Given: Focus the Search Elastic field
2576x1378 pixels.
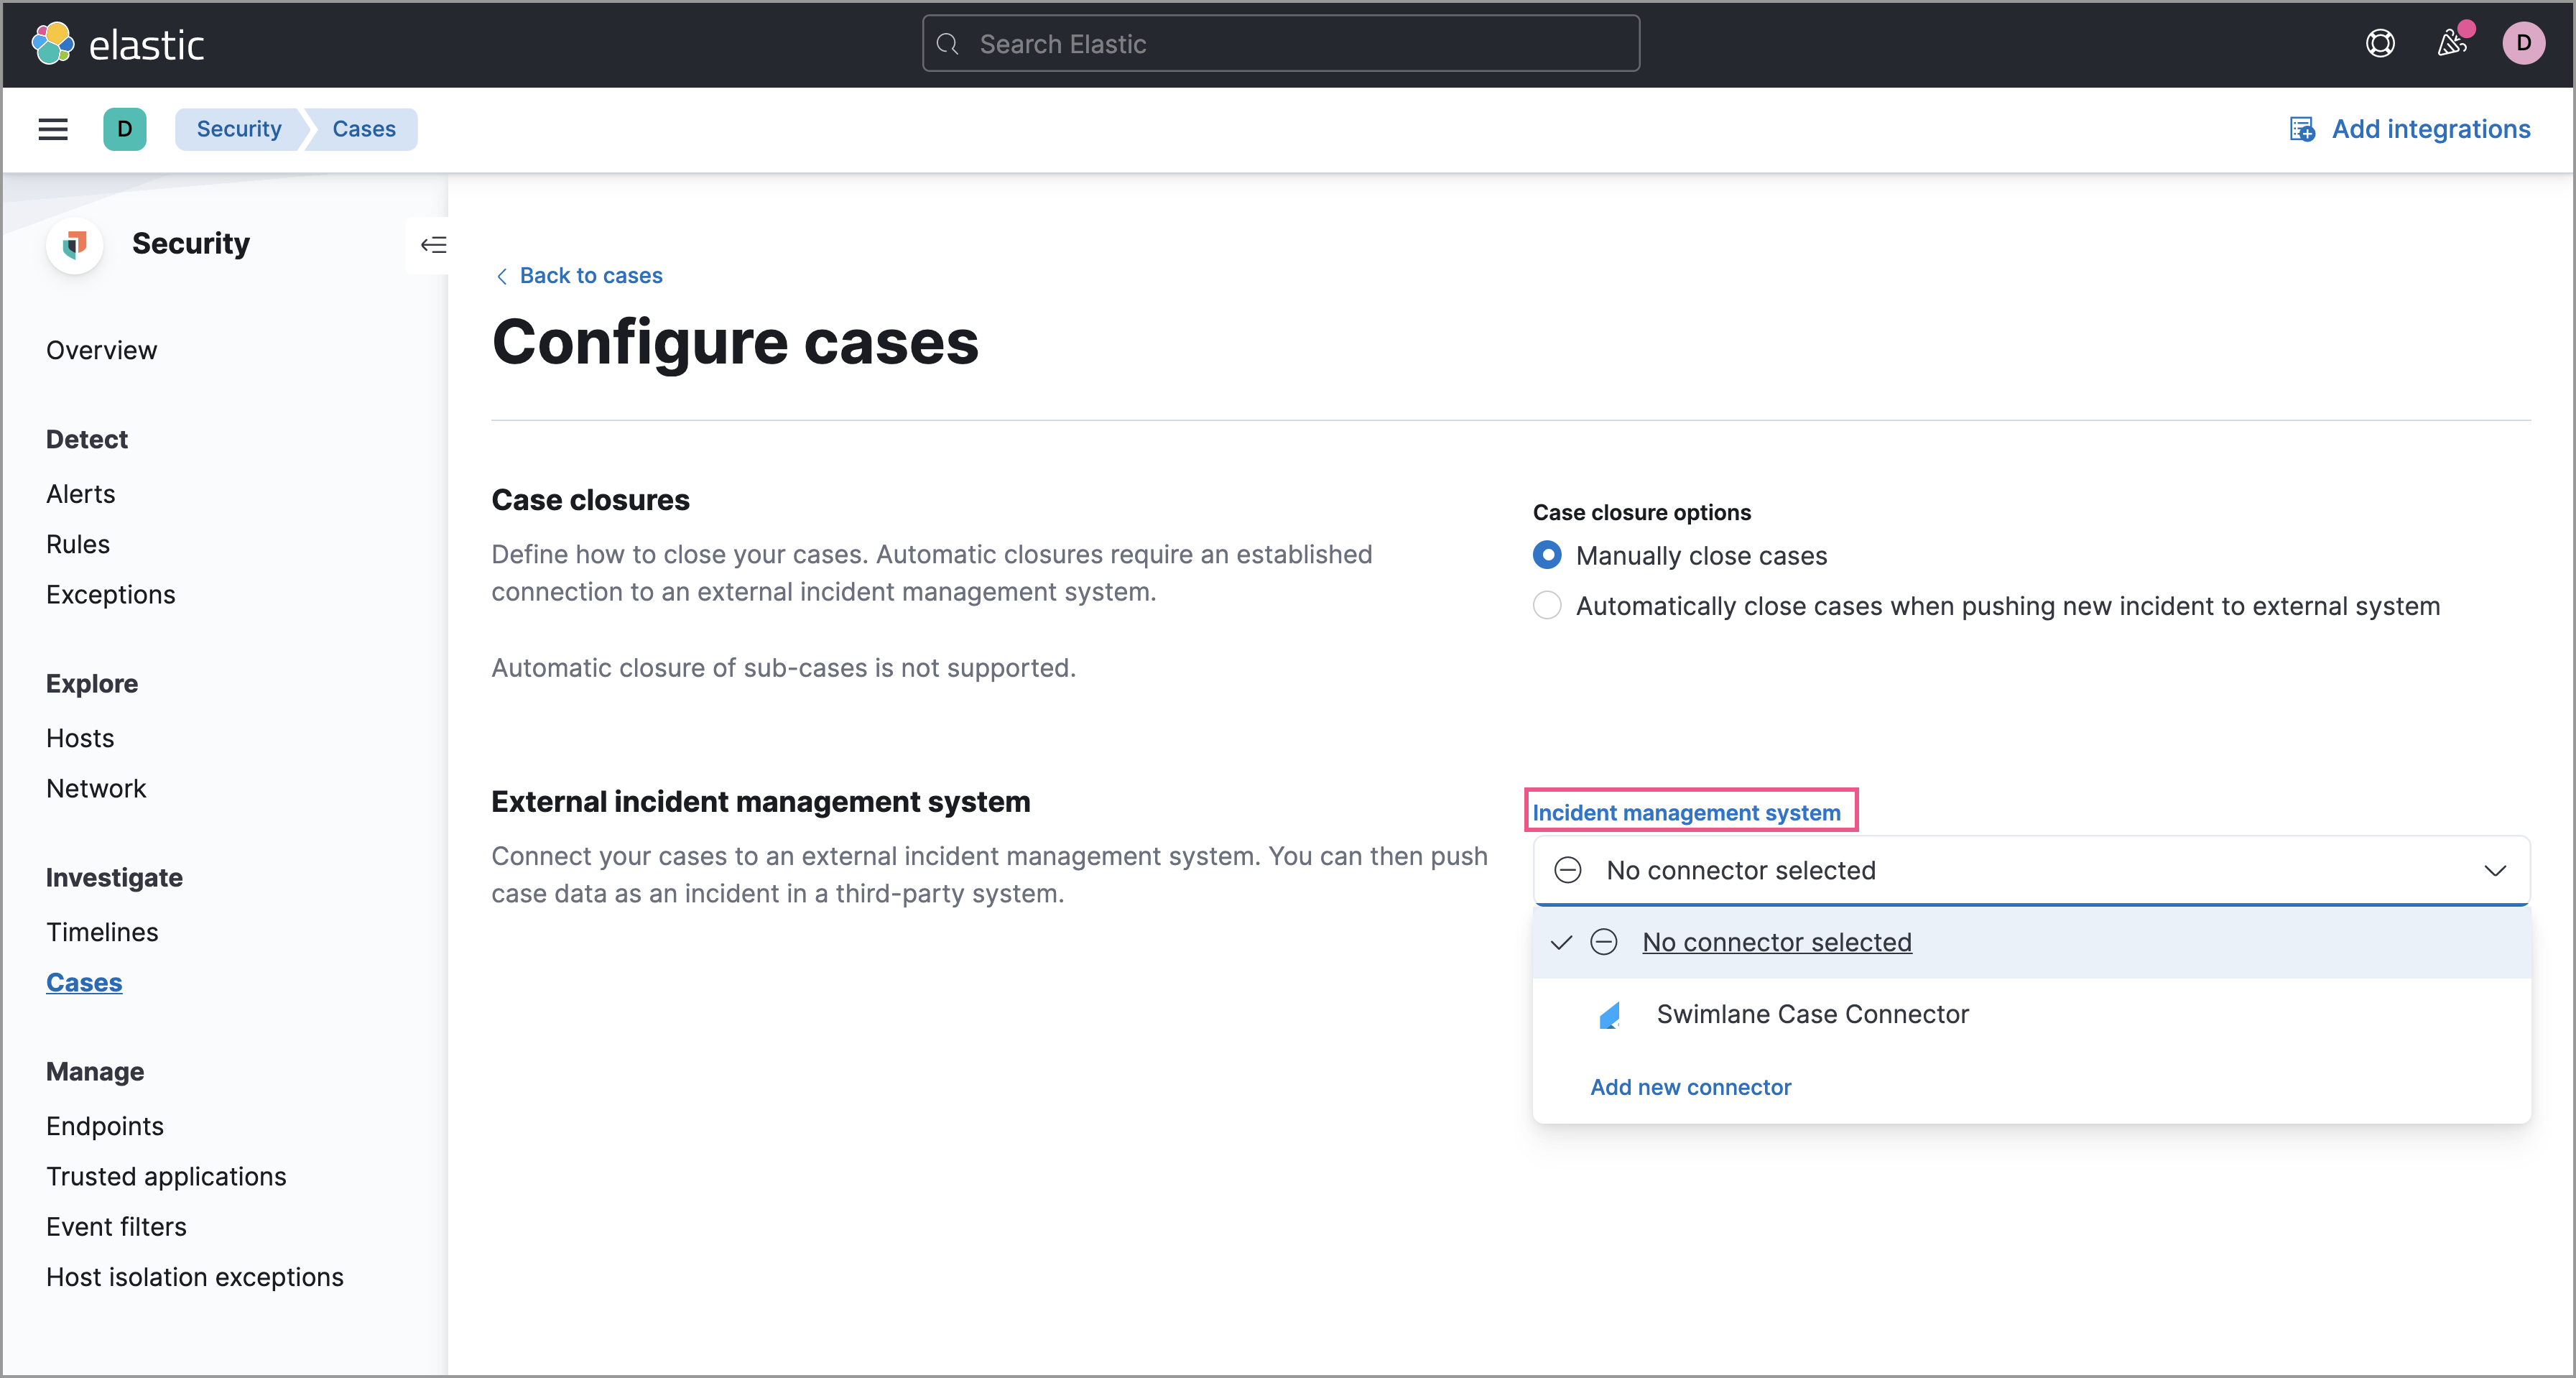Looking at the screenshot, I should tap(1280, 44).
